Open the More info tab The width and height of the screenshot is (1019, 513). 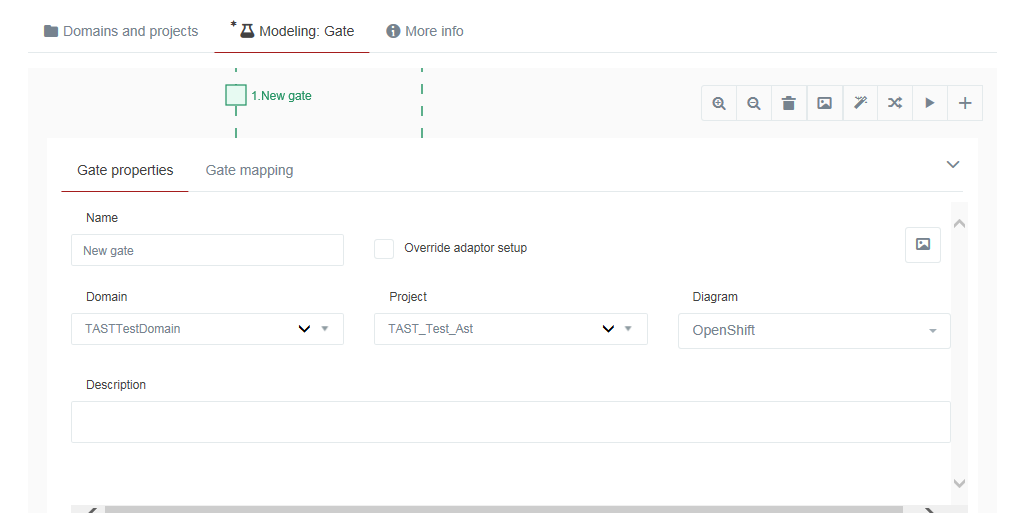425,31
